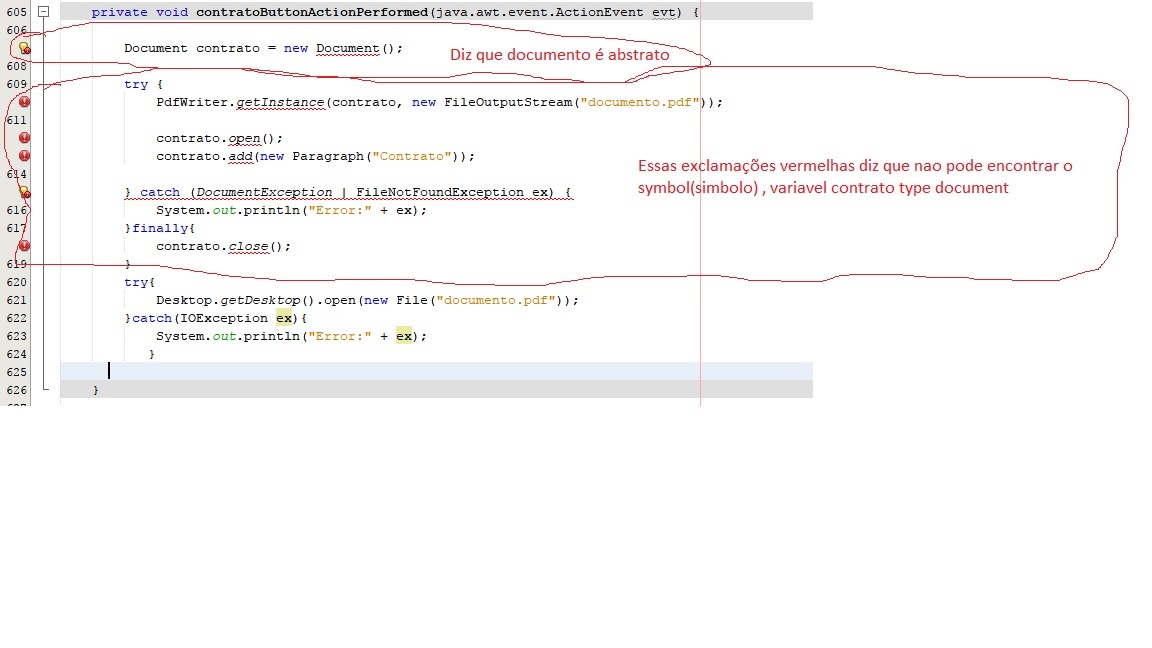Select line number 620 in the gutter
This screenshot has height=648, width=1152.
pos(16,282)
